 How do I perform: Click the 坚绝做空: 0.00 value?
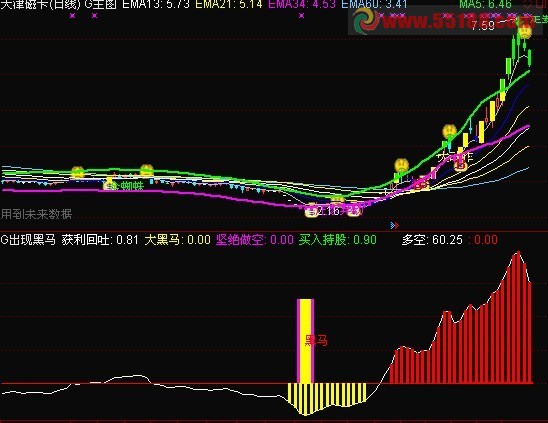click(255, 240)
